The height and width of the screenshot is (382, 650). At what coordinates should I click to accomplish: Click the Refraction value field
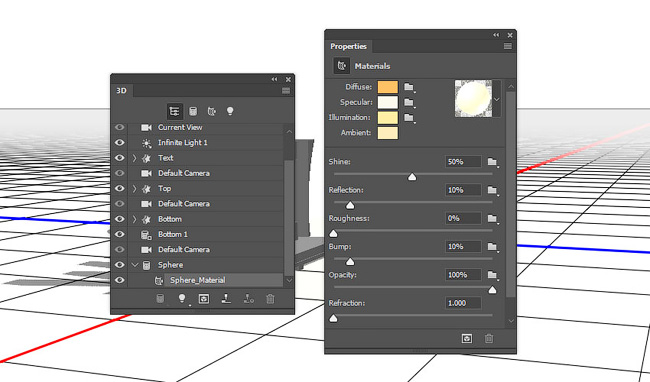point(463,303)
